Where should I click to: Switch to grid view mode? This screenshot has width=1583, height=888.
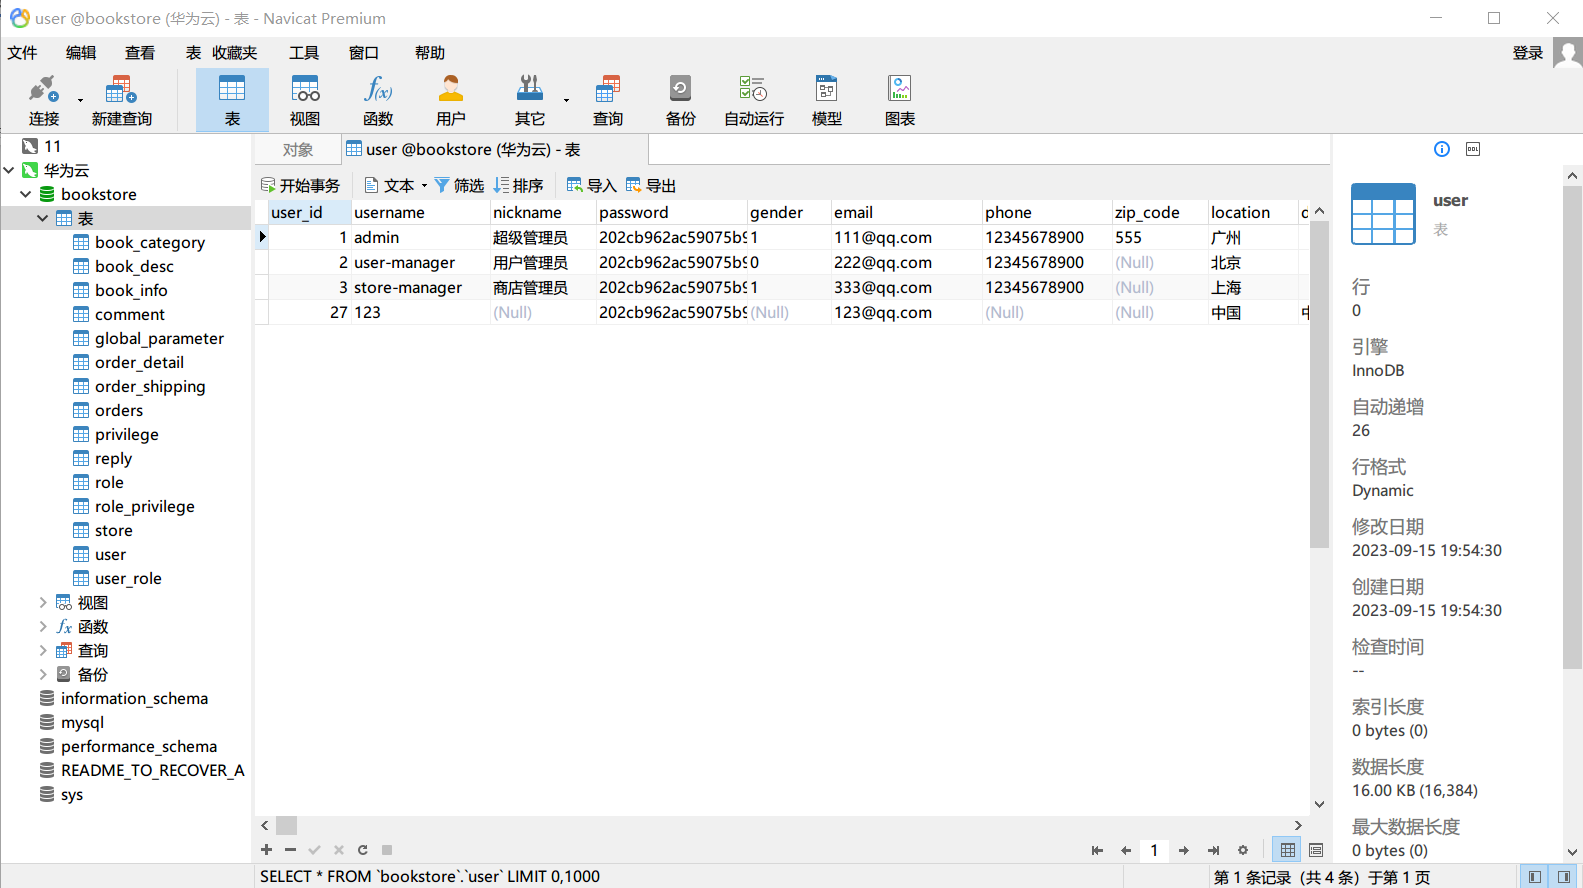(1288, 850)
